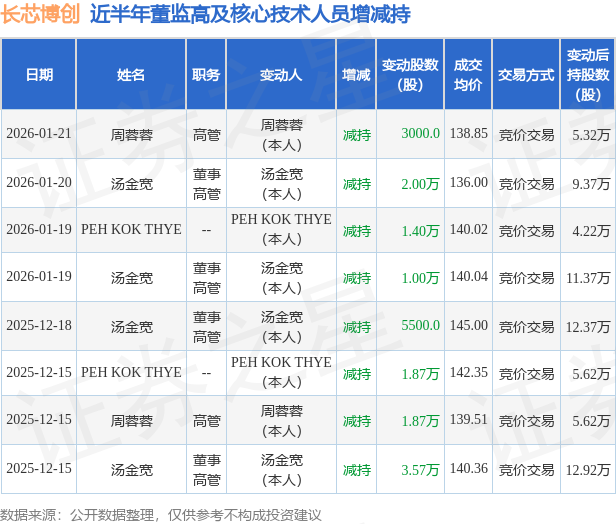Click average price 142.35
This screenshot has height=524, width=616.
point(469,372)
